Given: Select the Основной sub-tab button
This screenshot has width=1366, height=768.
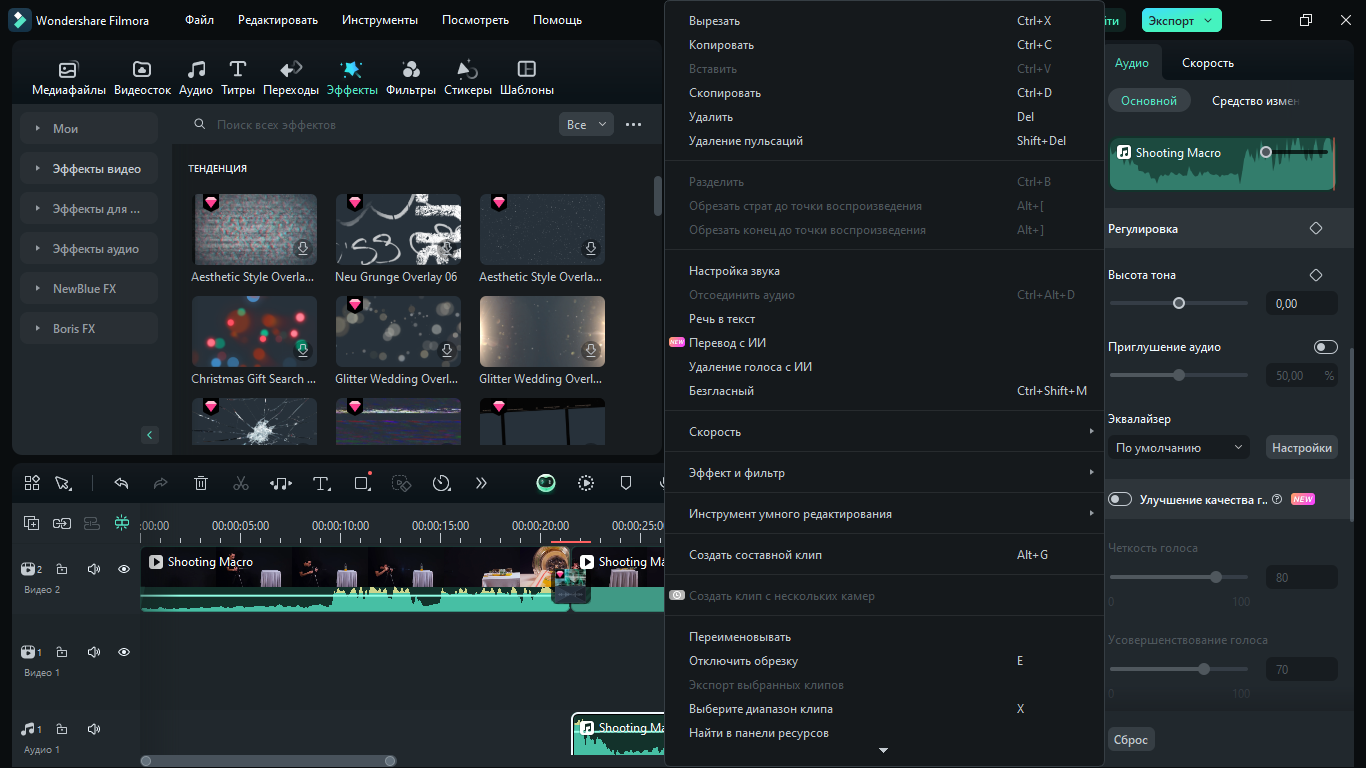Looking at the screenshot, I should pyautogui.click(x=1149, y=101).
